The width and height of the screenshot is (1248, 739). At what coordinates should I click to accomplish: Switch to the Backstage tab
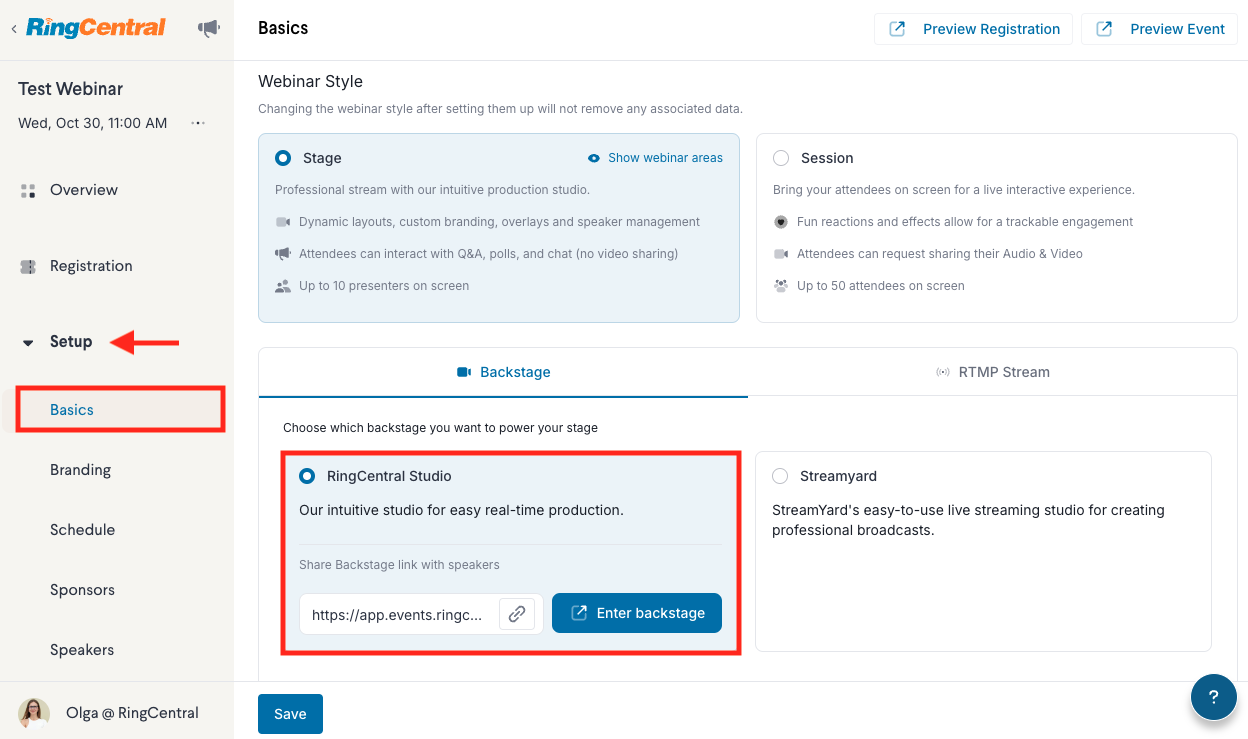point(503,372)
